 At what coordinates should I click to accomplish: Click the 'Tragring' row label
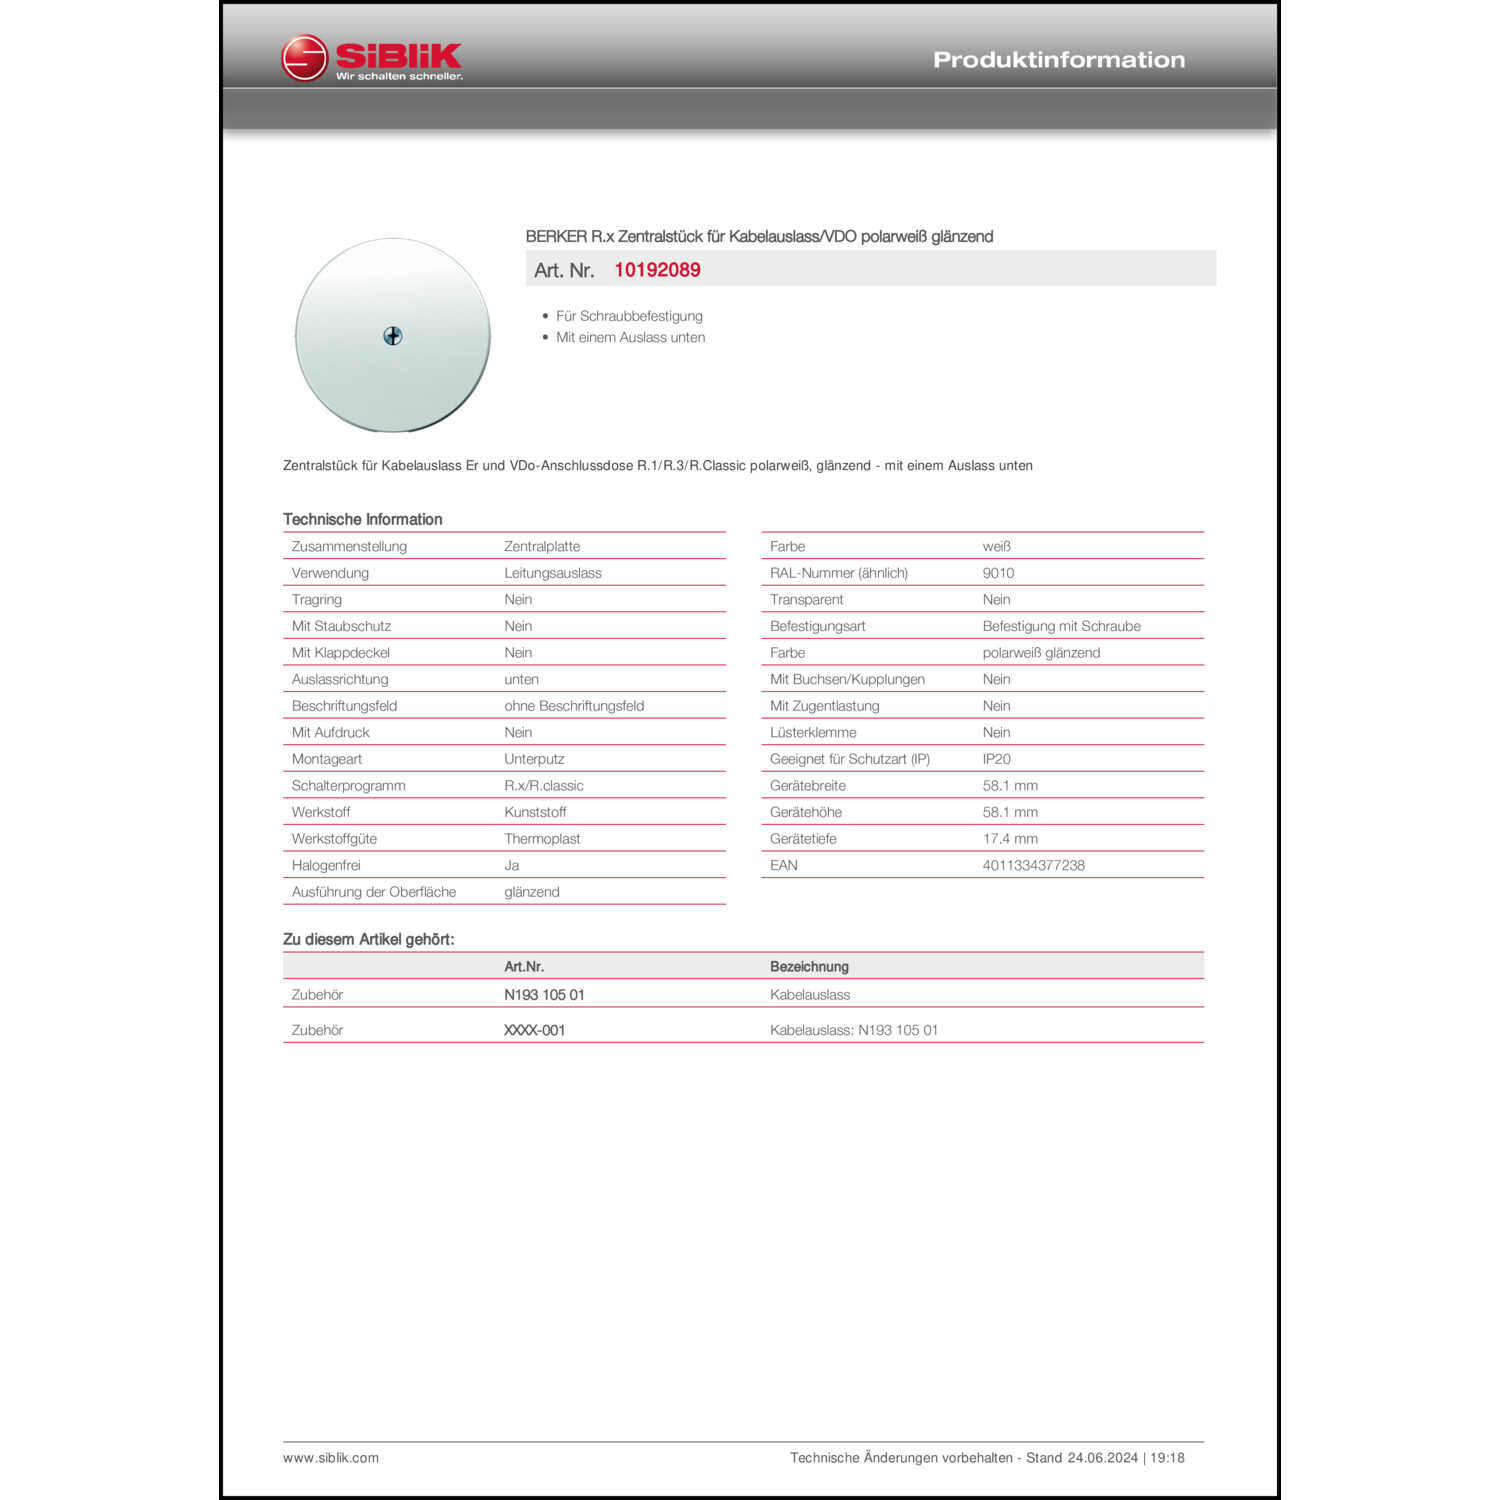coord(316,600)
